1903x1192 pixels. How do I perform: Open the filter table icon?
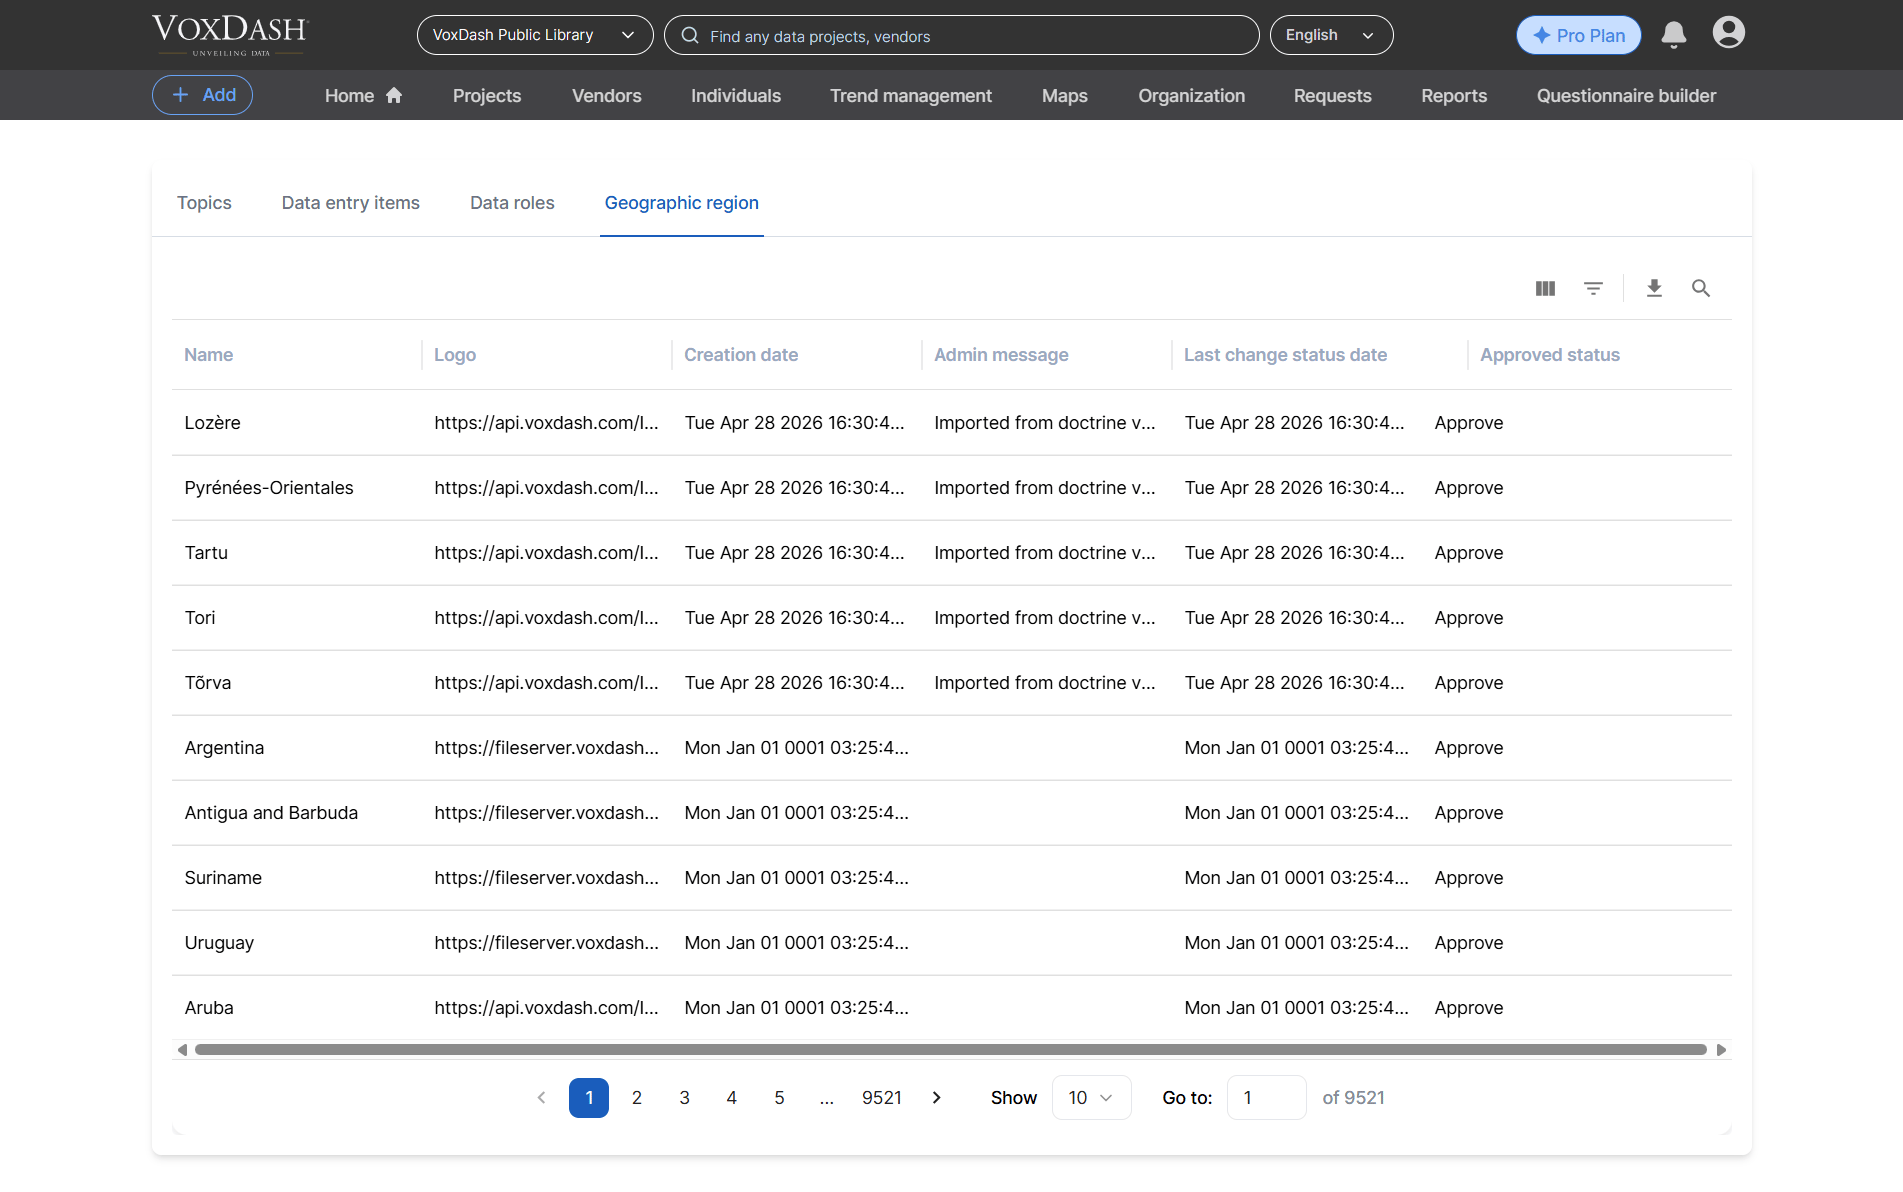[x=1593, y=288]
